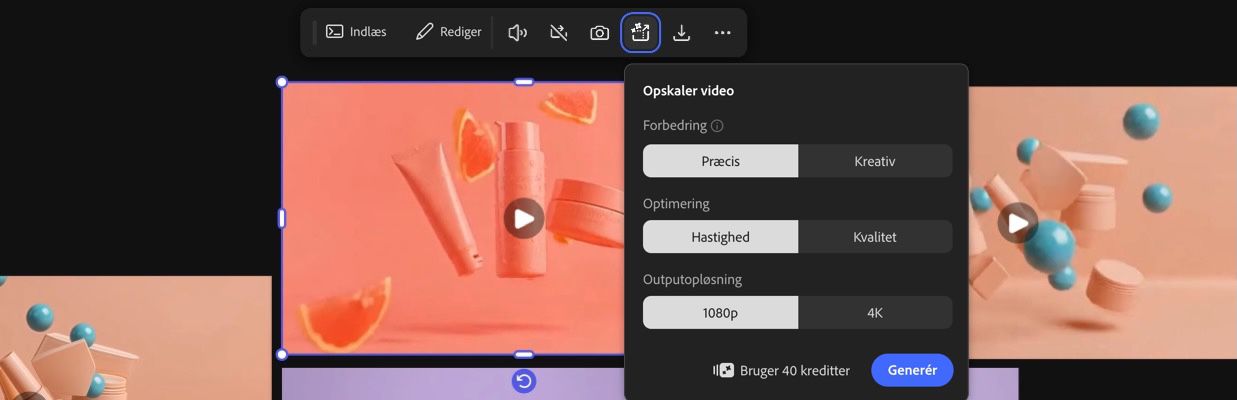Choose Kvalitet optimization

[875, 237]
